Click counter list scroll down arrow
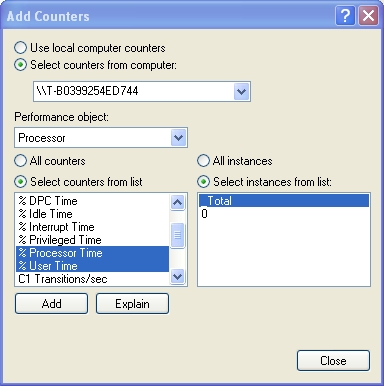 [x=177, y=276]
